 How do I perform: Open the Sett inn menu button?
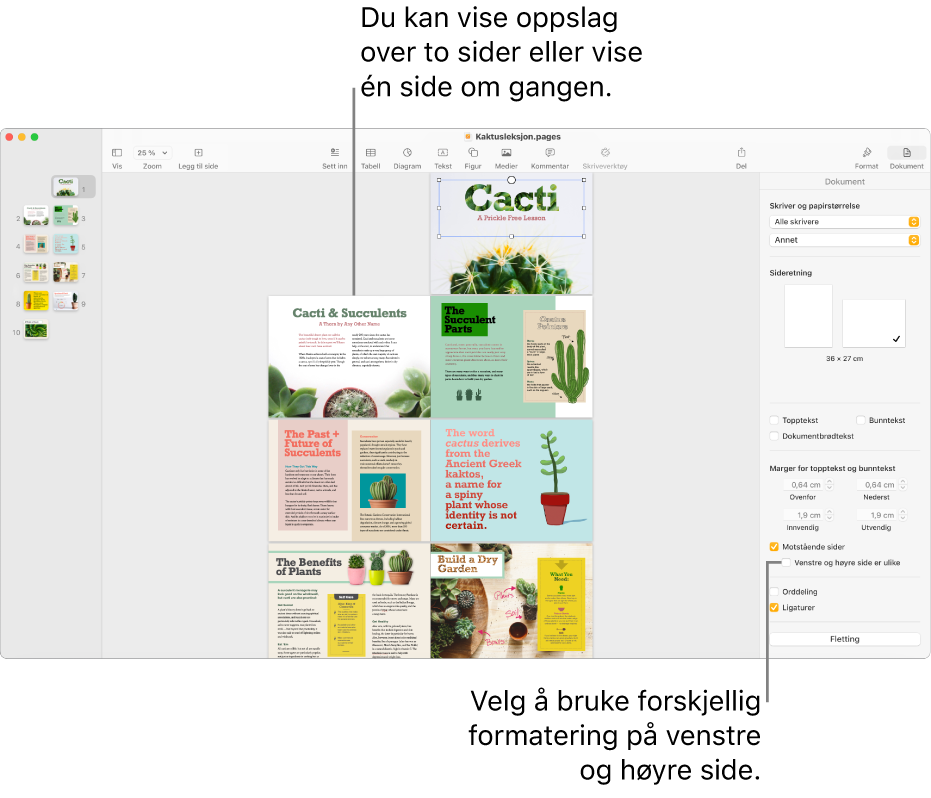pos(335,153)
